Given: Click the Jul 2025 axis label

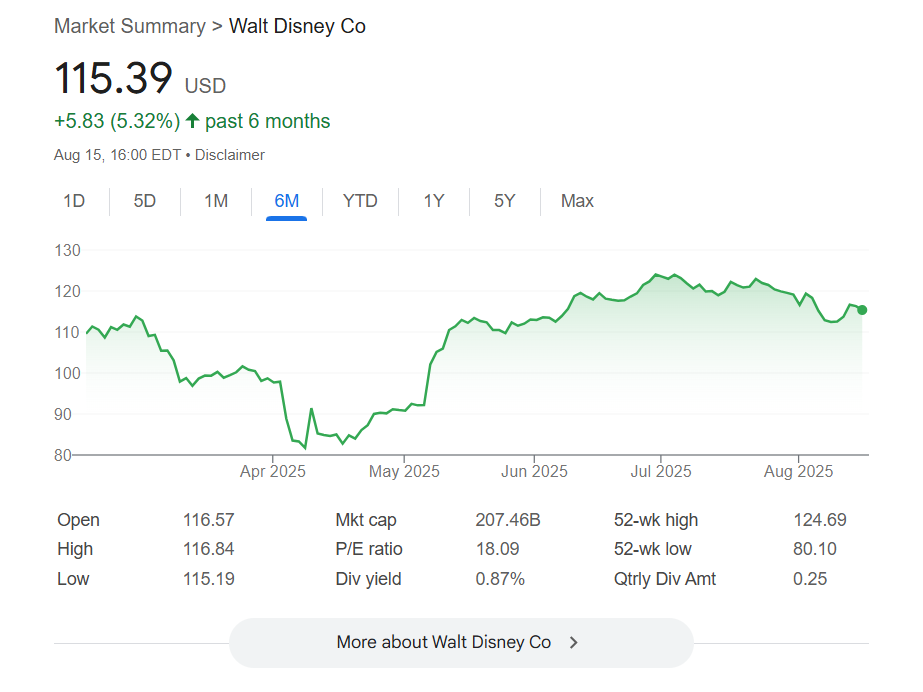Looking at the screenshot, I should click(x=661, y=471).
